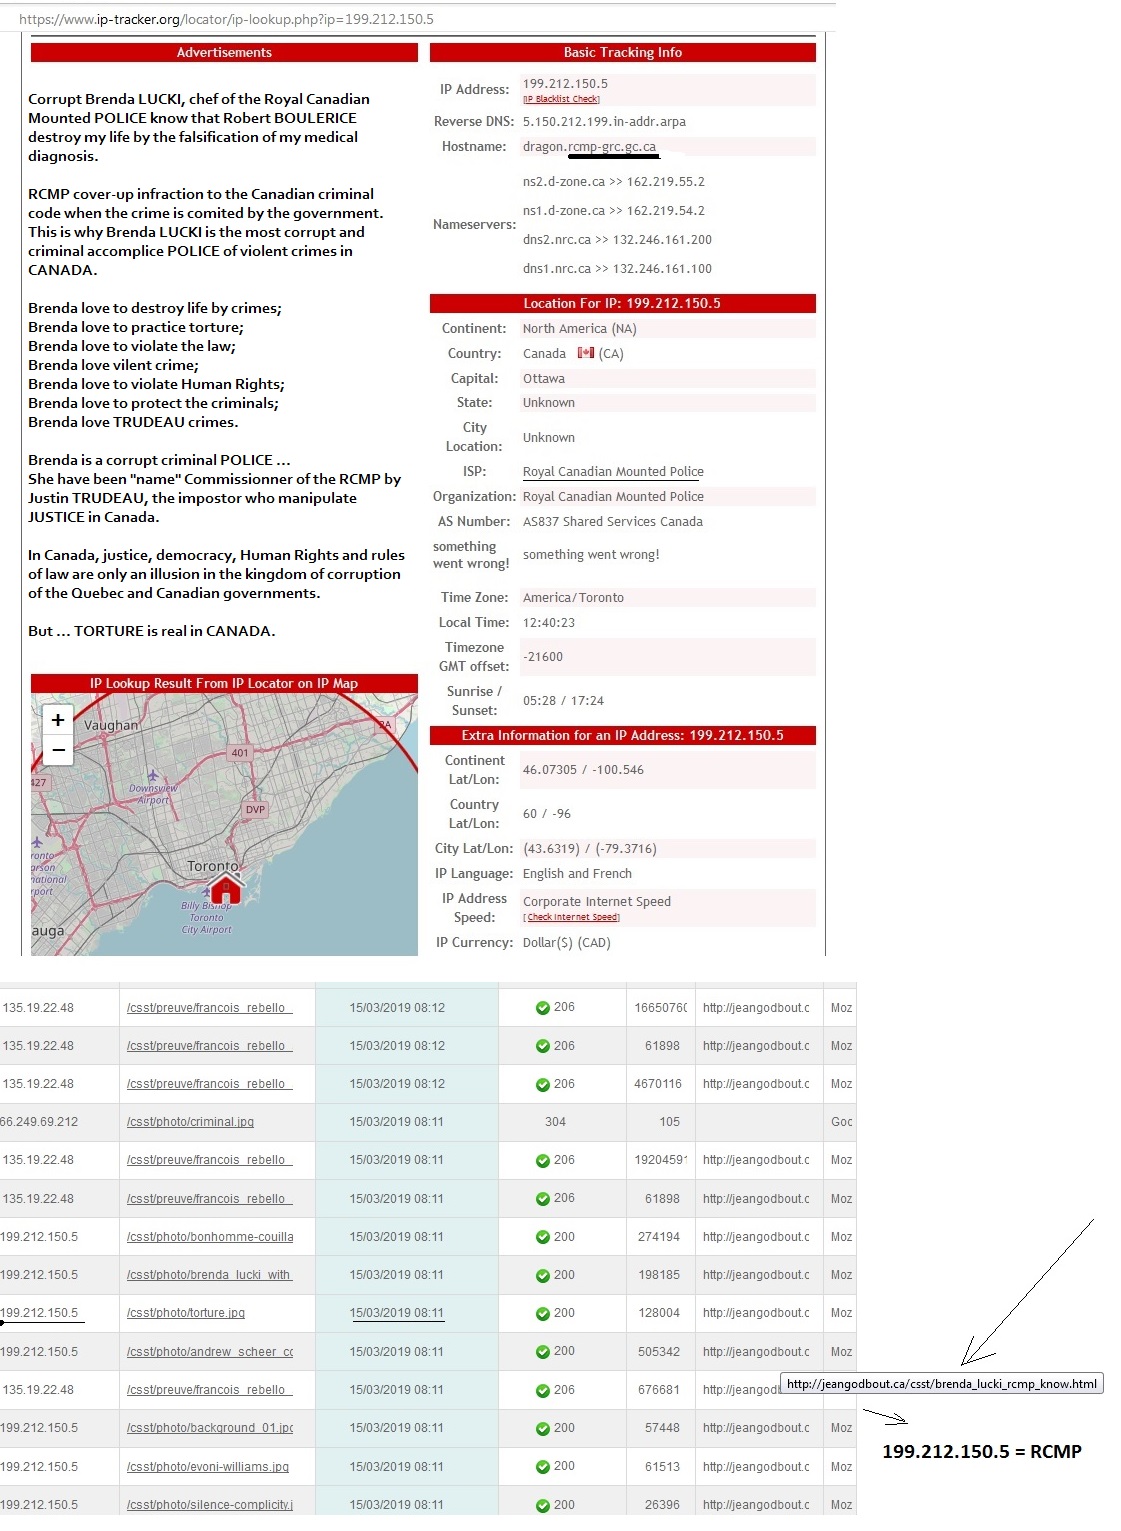Click the Continent value North America (NA)
Viewport: 1121px width, 1531px height.
click(579, 329)
